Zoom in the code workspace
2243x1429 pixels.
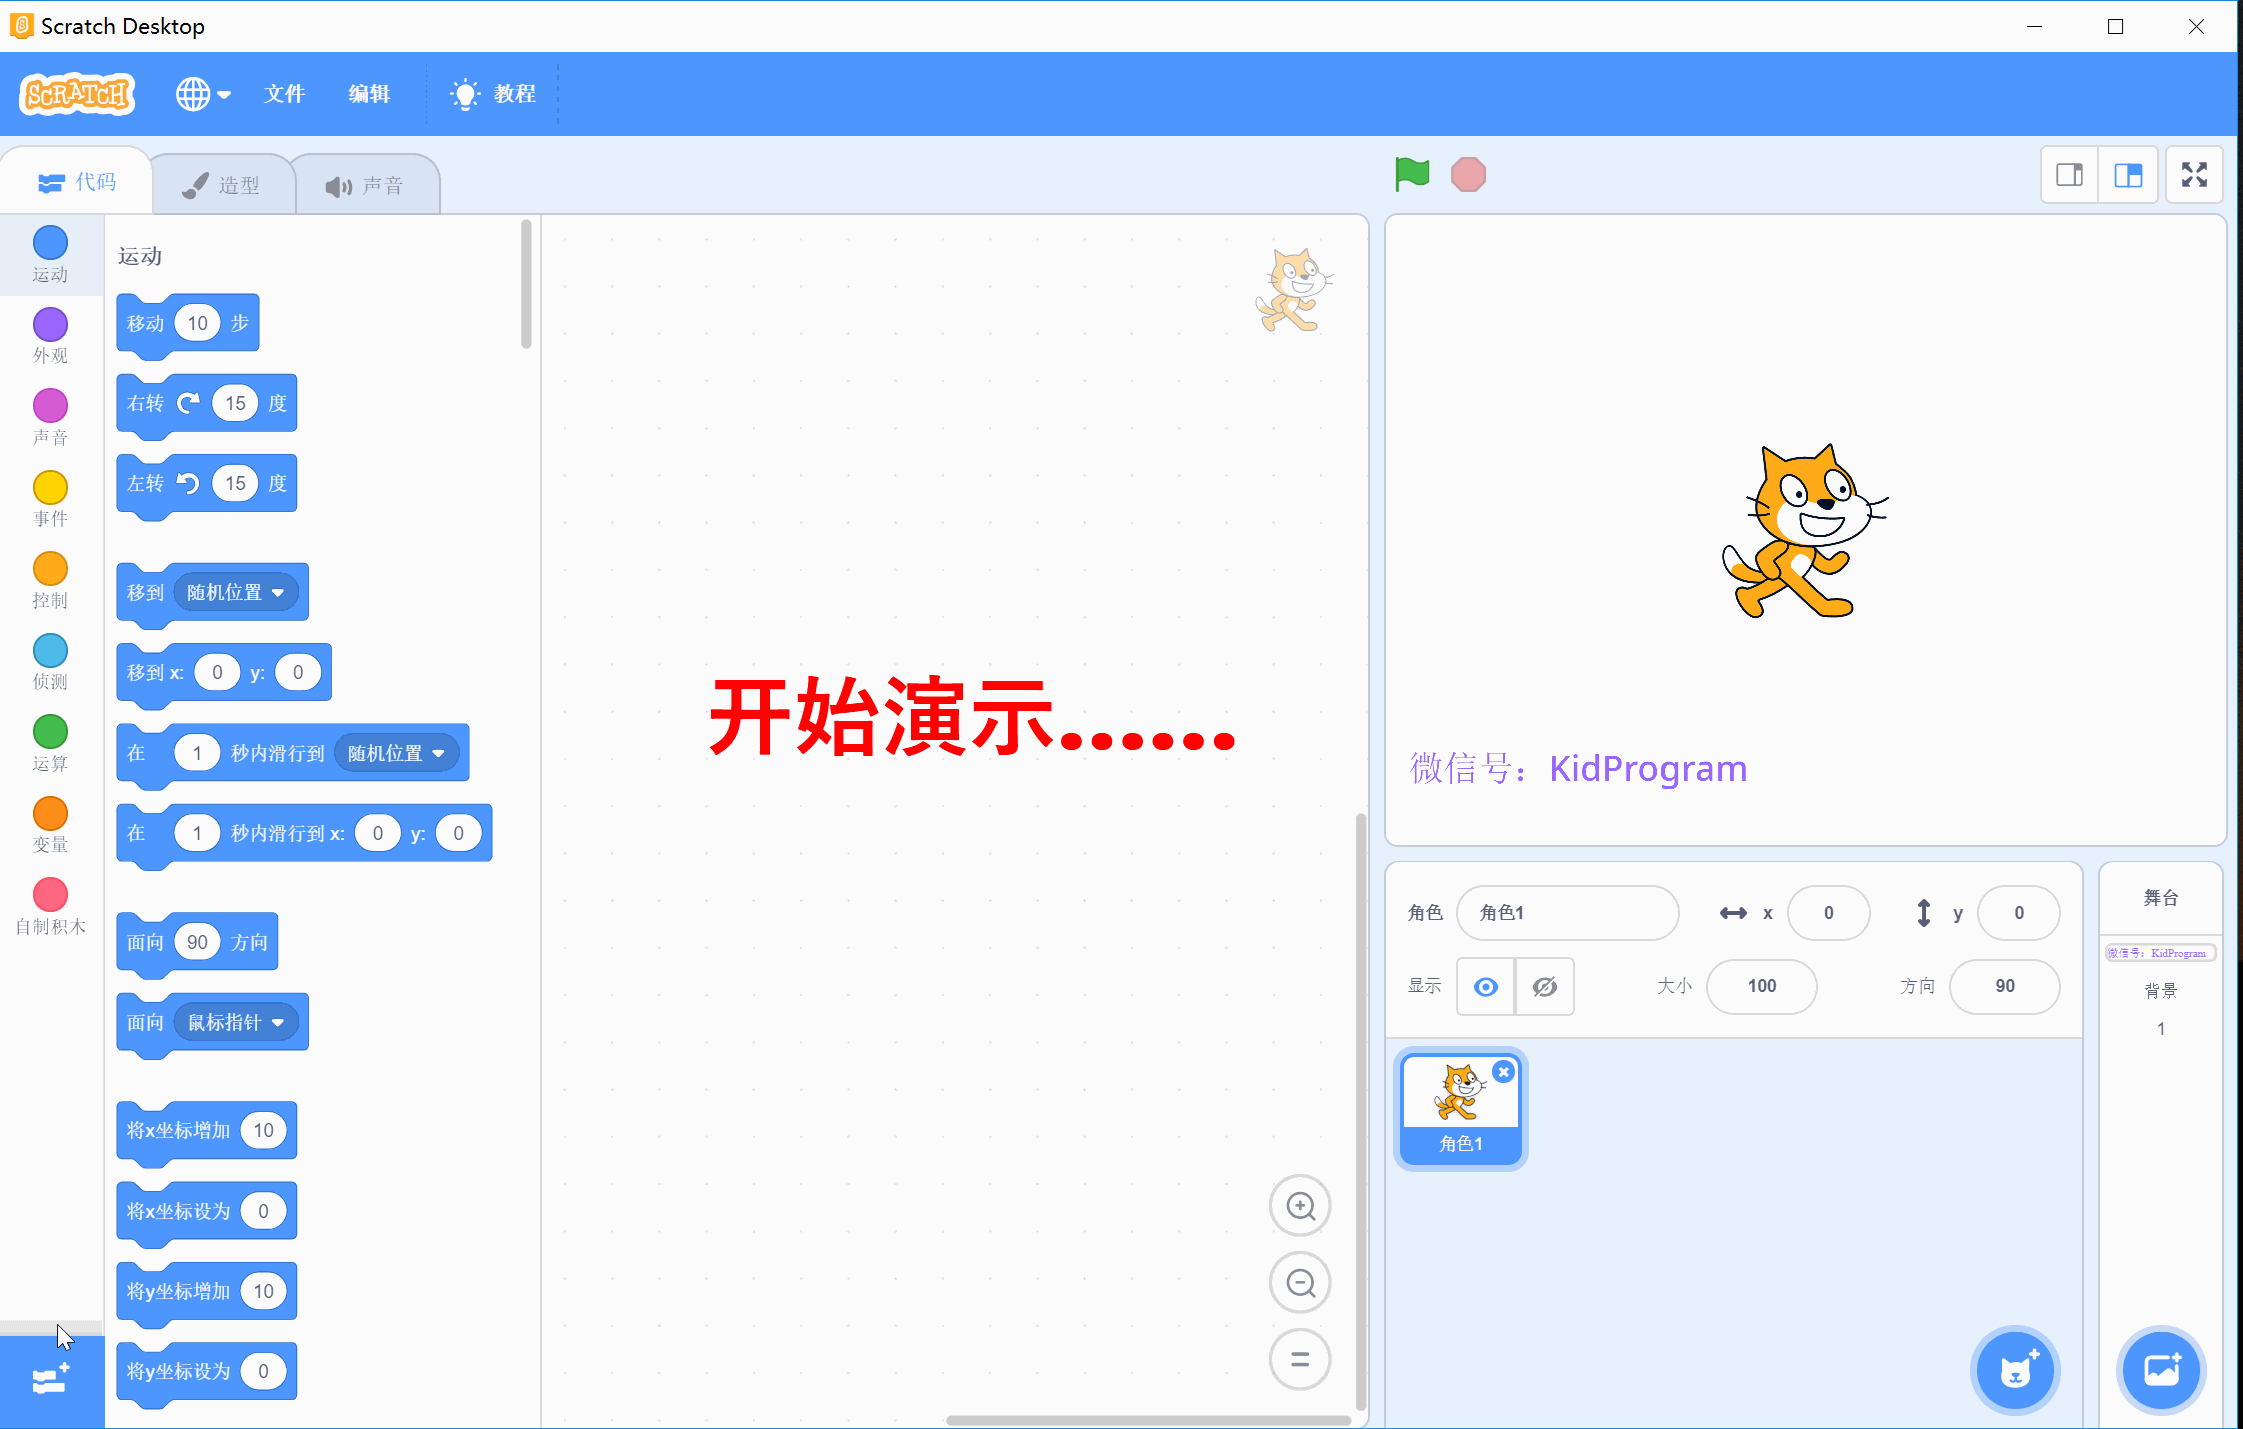[x=1300, y=1206]
